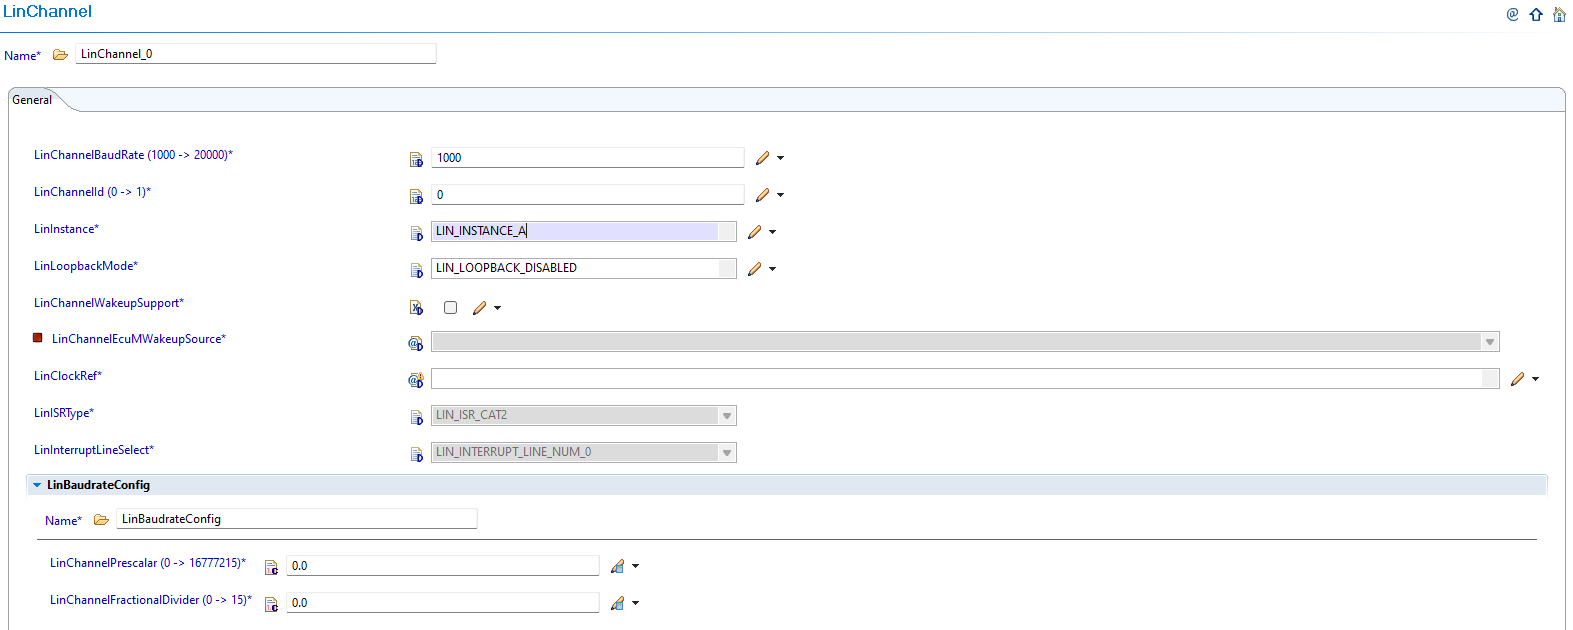
Task: Click the LinClockRef label link
Action: click(68, 376)
